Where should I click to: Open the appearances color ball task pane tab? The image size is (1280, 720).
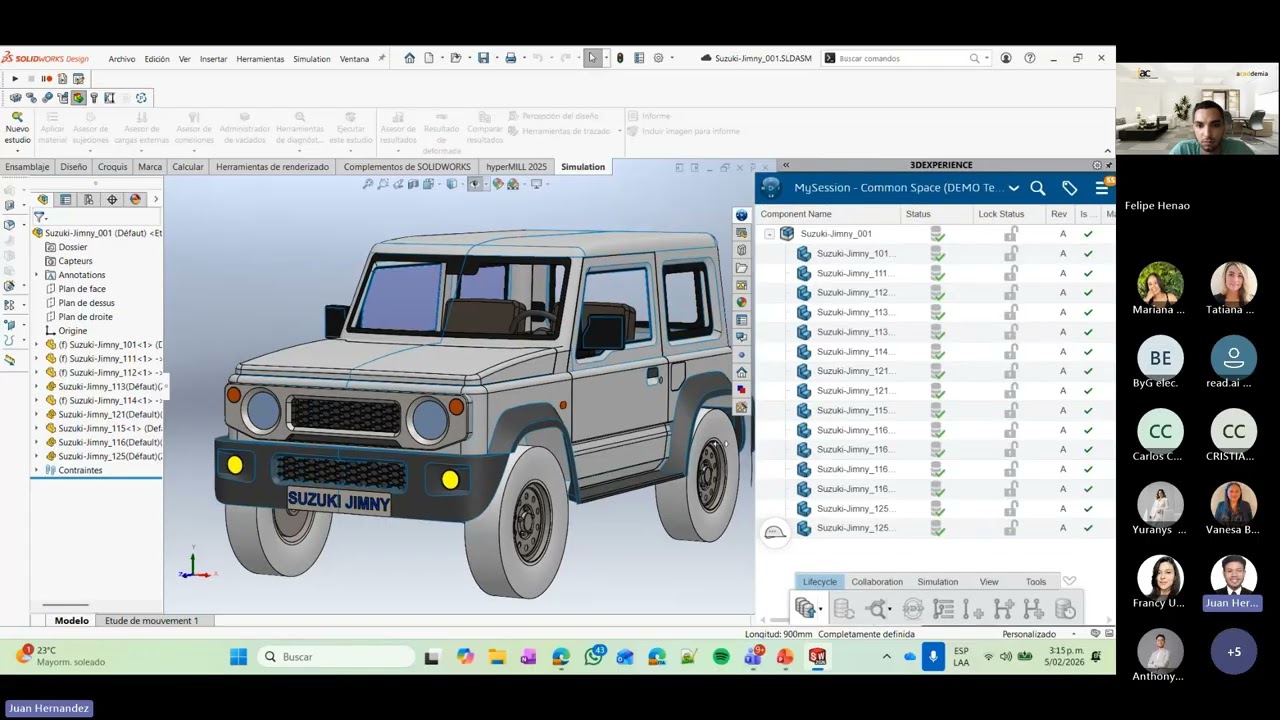(741, 302)
